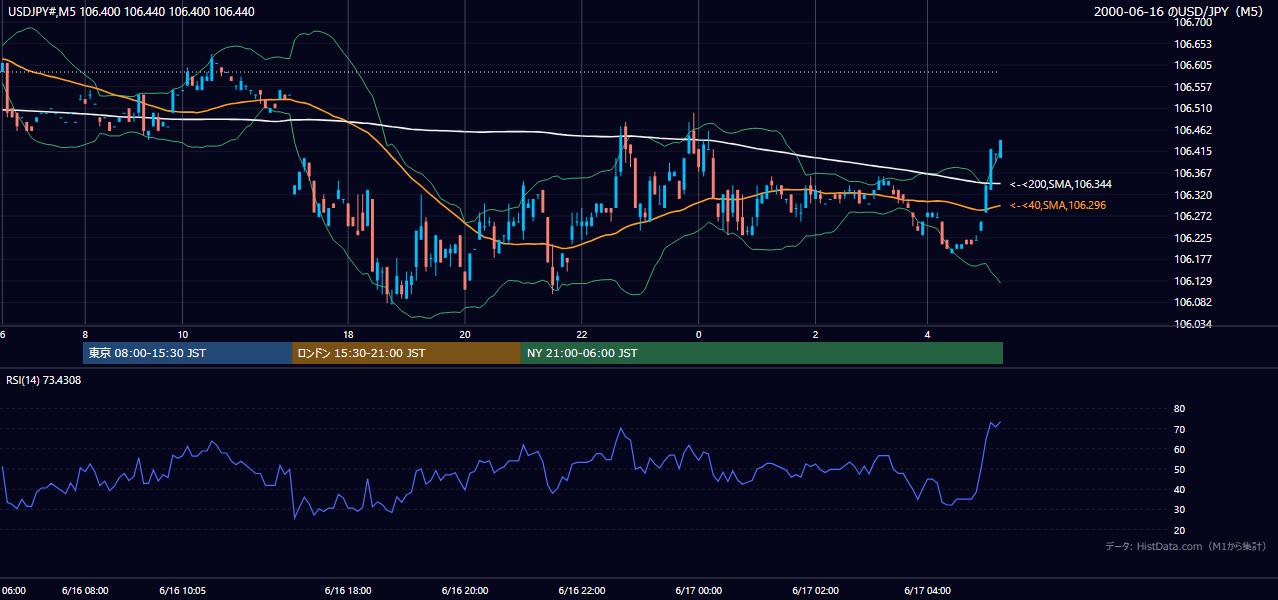Screen dimensions: 1278x600
Task: Click price axis value 106.177
Action: [1192, 259]
